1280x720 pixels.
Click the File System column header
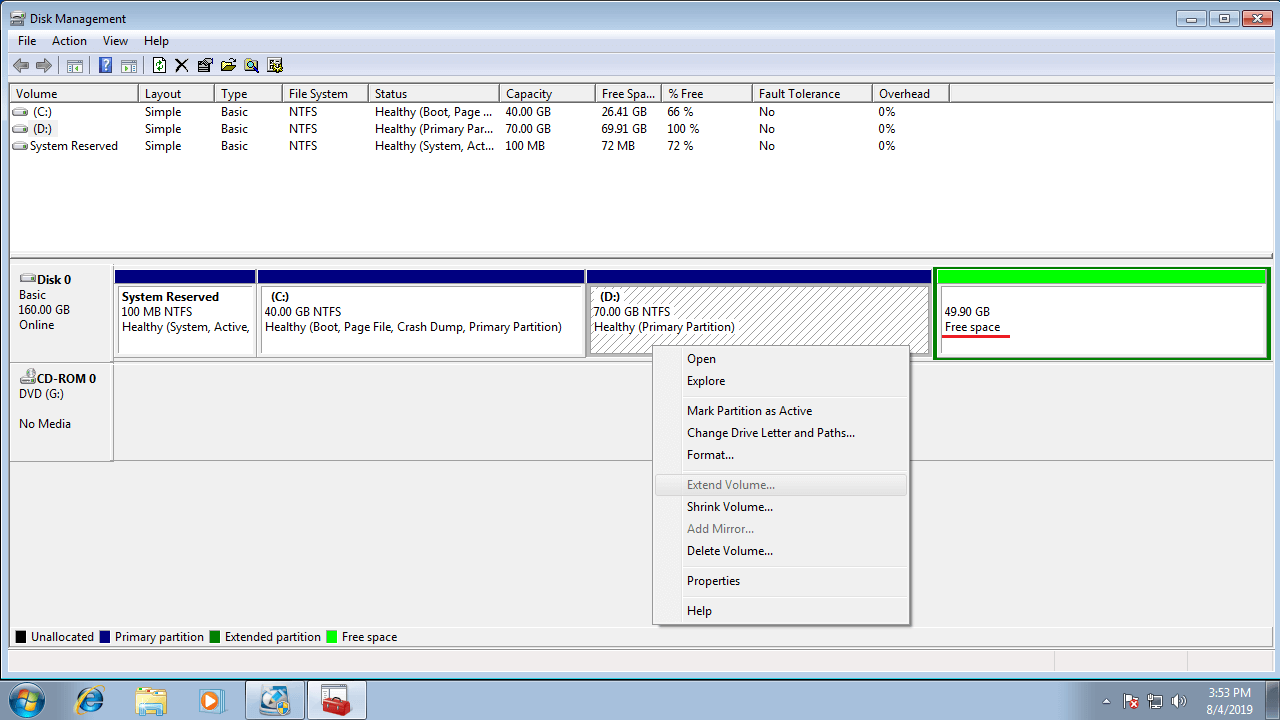(x=318, y=94)
